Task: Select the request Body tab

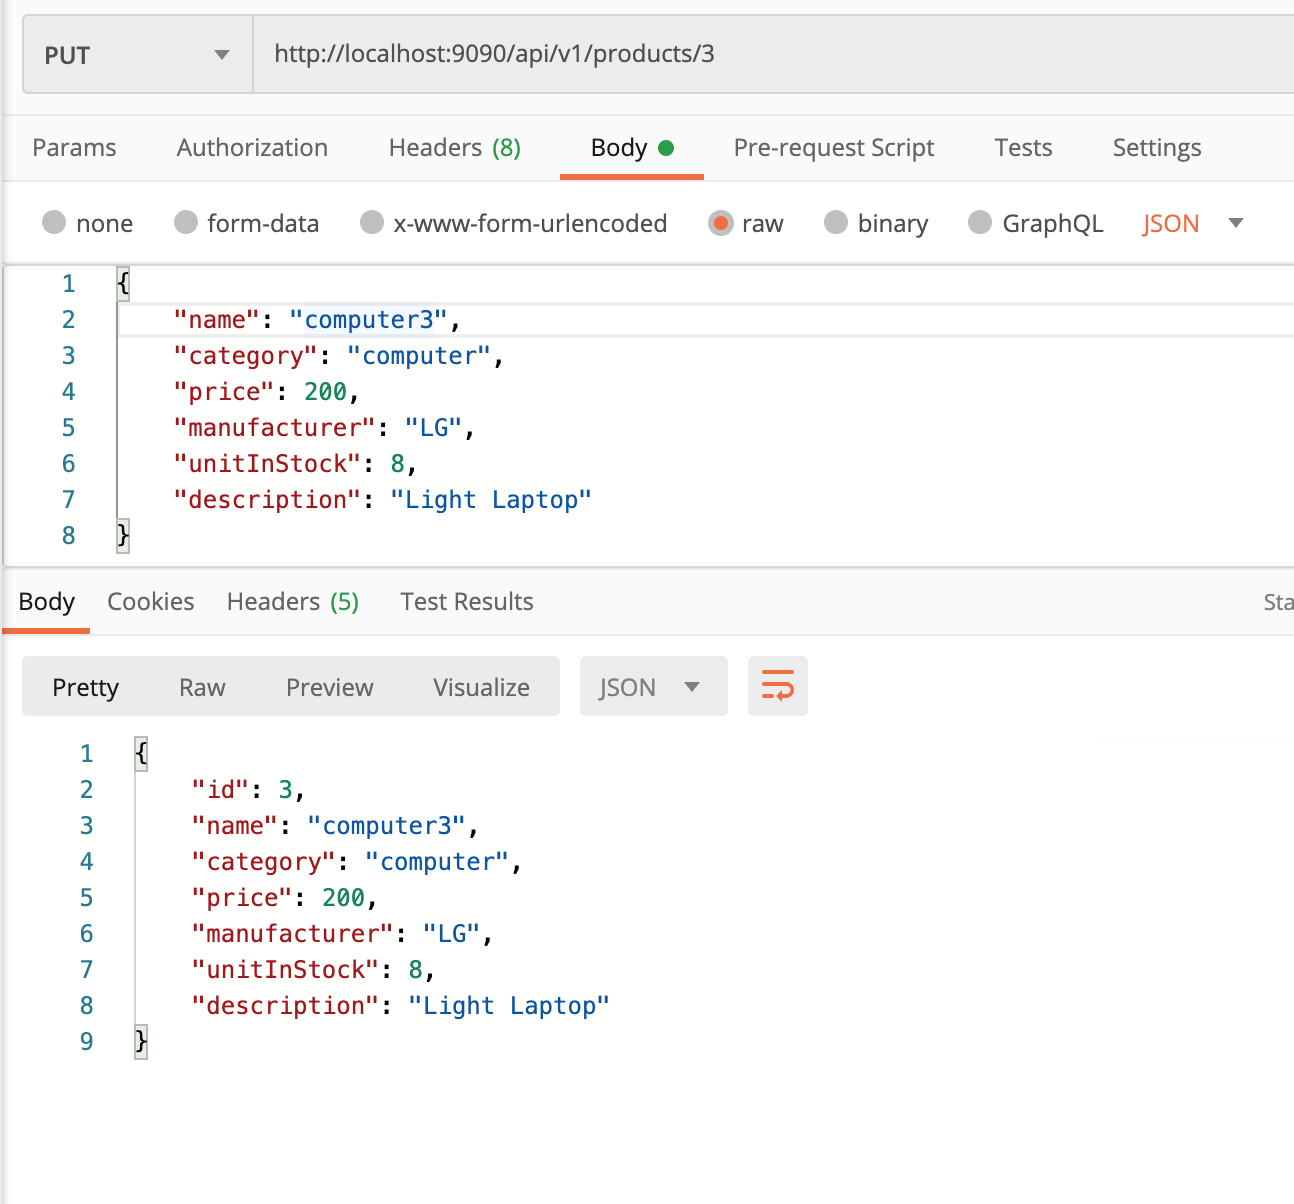Action: [632, 148]
